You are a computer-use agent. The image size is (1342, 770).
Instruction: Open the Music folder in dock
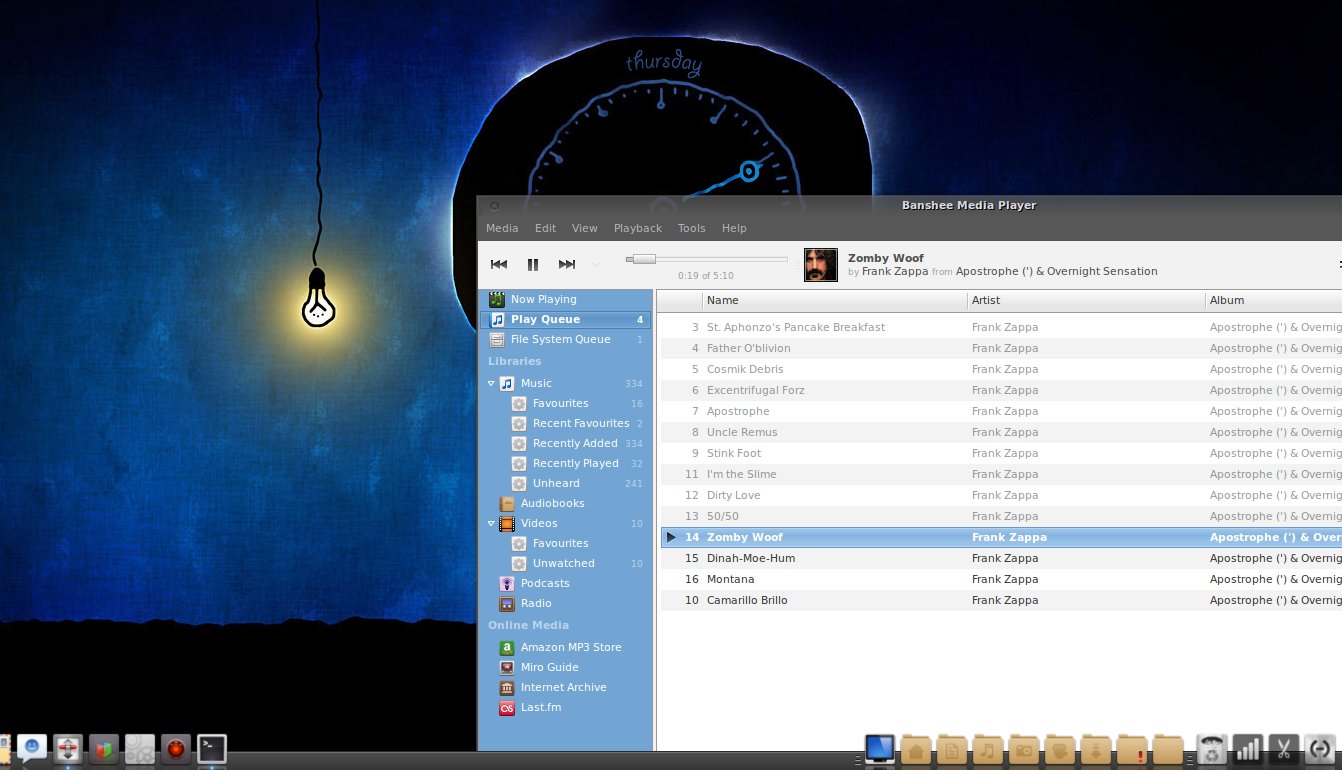(x=988, y=749)
